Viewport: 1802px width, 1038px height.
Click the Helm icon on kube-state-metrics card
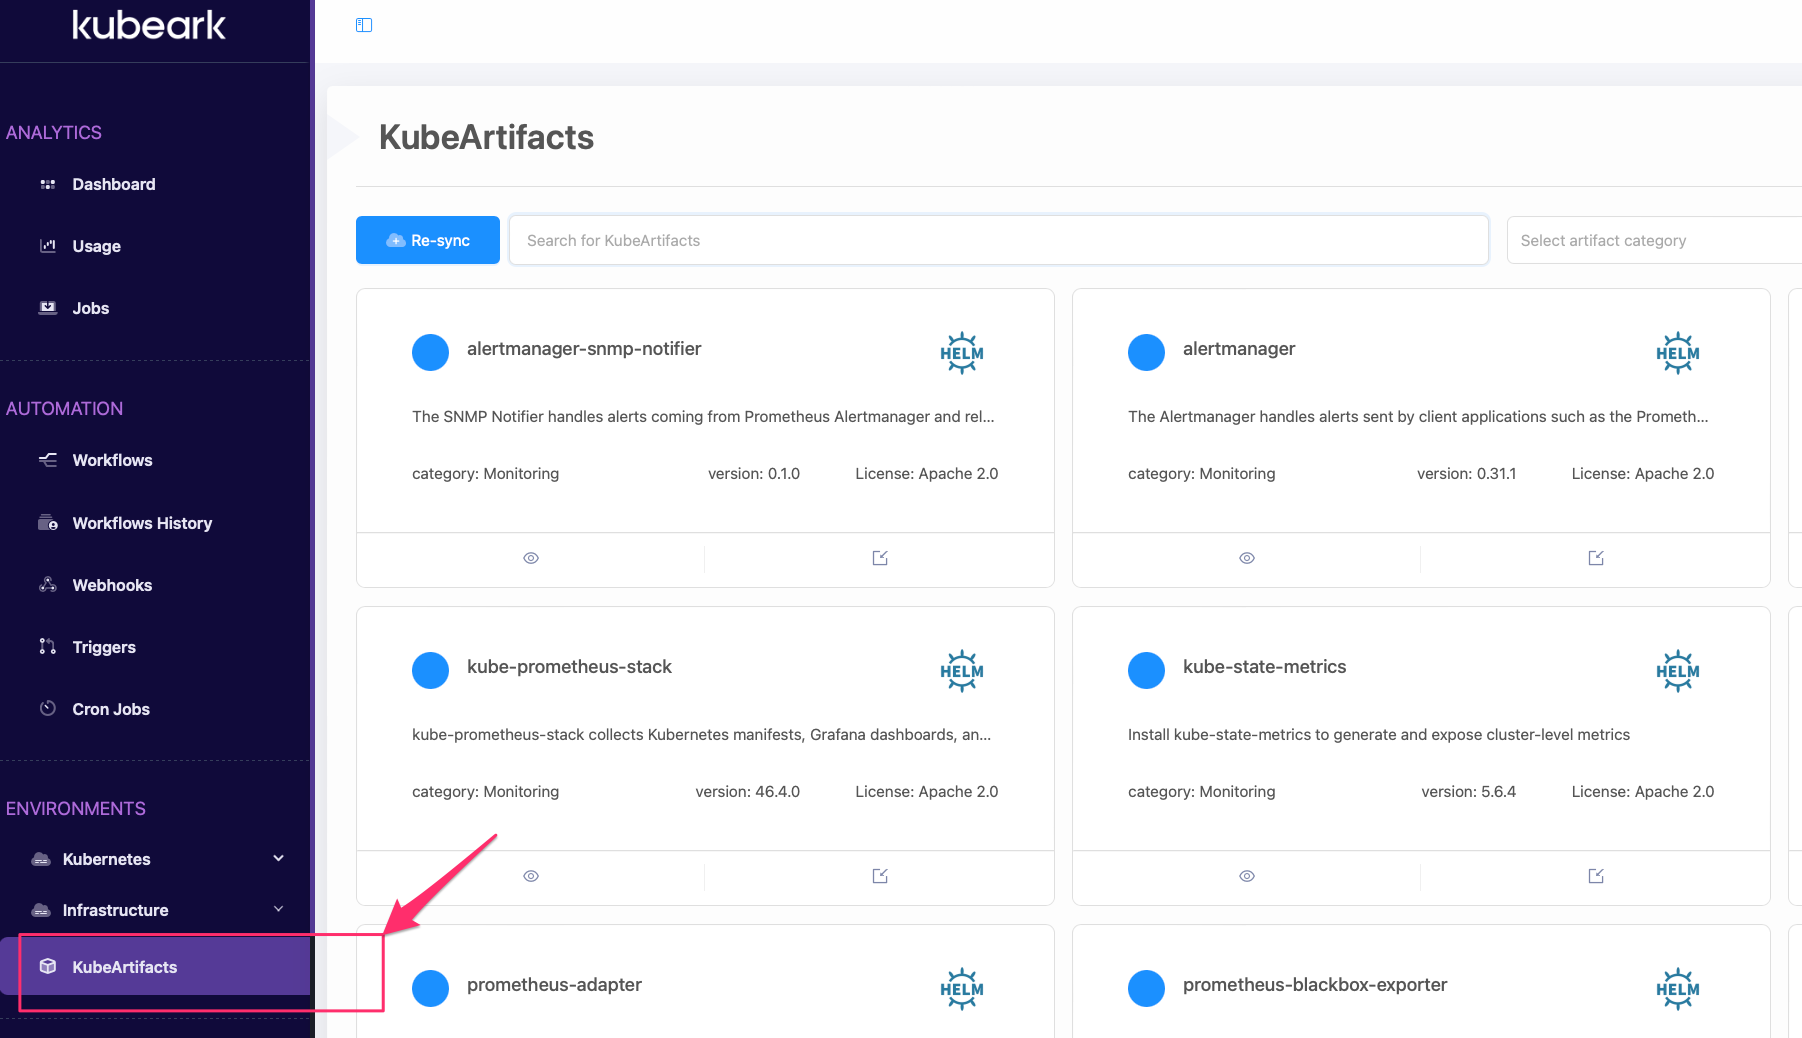pos(1677,671)
